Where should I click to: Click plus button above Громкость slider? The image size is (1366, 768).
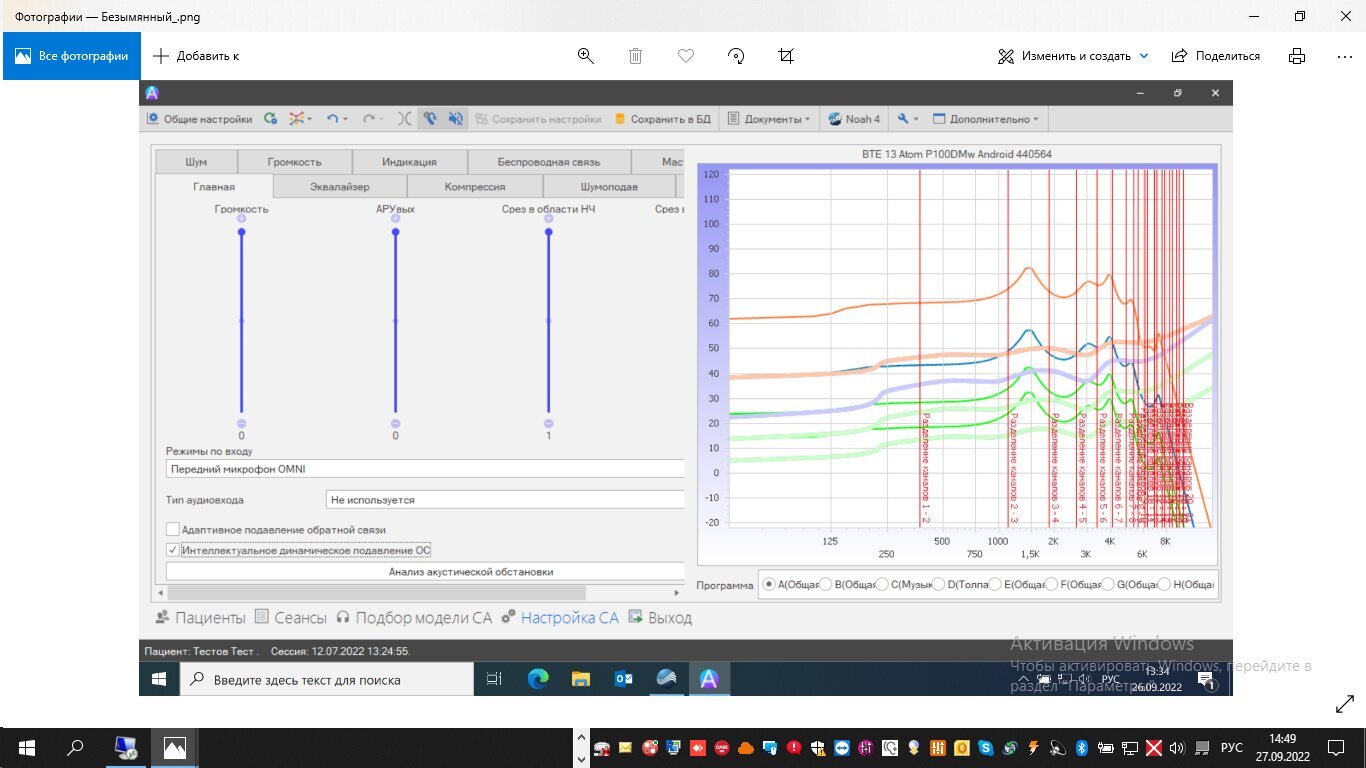pos(241,219)
